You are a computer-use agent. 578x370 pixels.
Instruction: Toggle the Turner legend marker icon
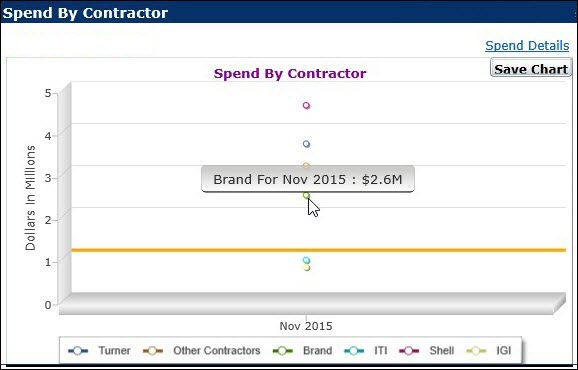[78, 351]
